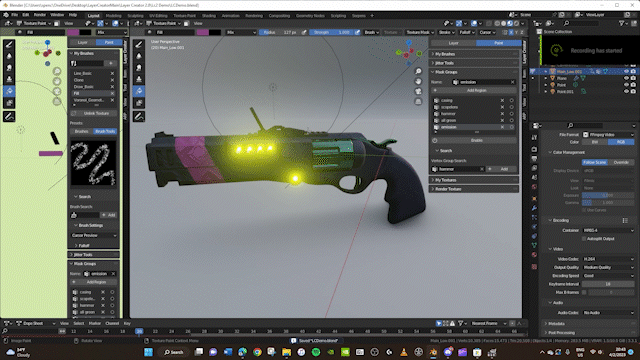The image size is (640, 360).
Task: Select the Draw brush tool in viewport toolbar
Action: (x=139, y=44)
